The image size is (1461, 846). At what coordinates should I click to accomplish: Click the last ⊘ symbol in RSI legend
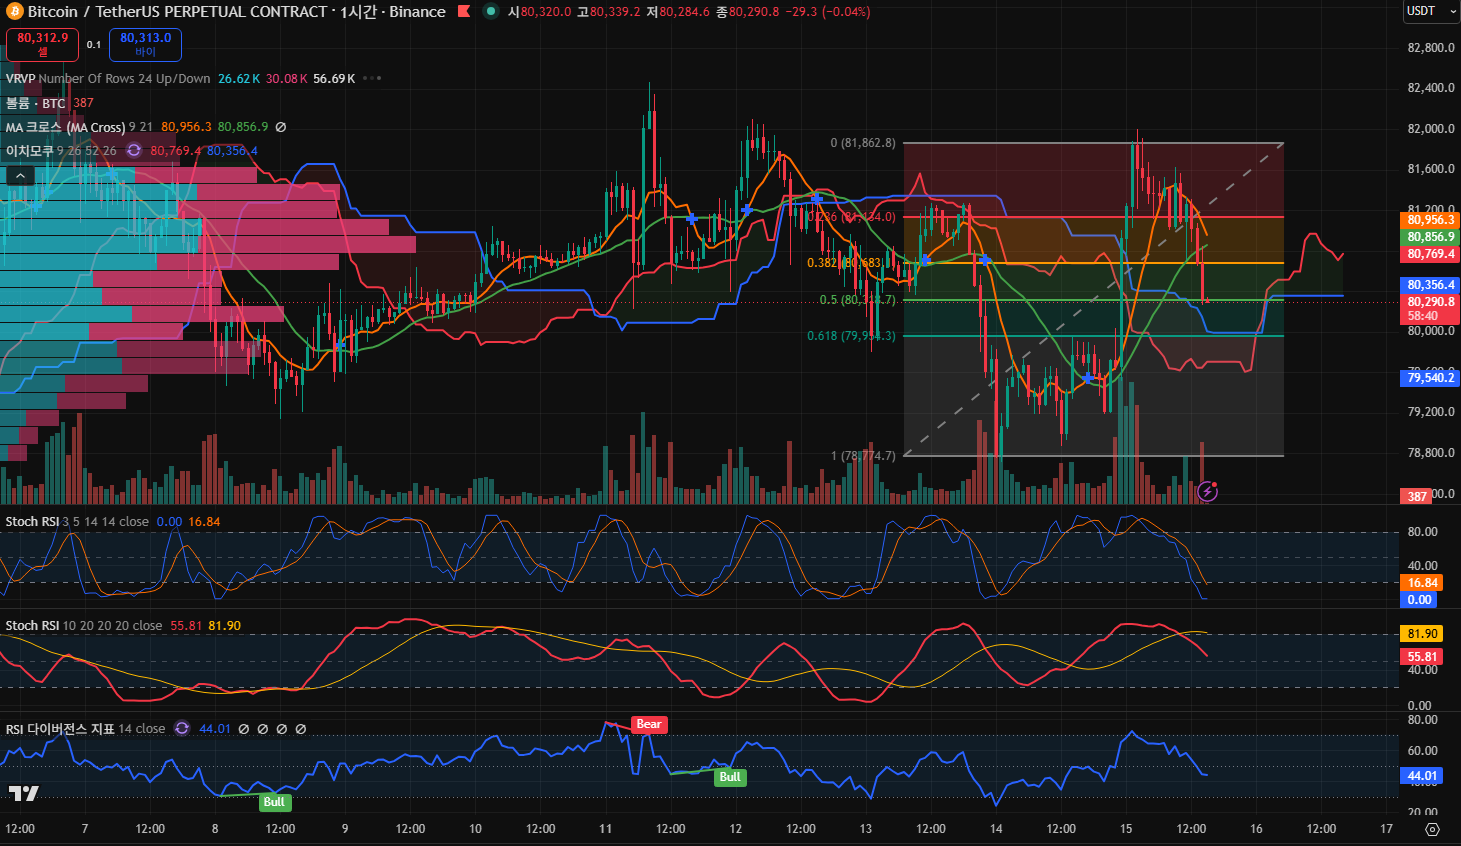click(x=301, y=729)
